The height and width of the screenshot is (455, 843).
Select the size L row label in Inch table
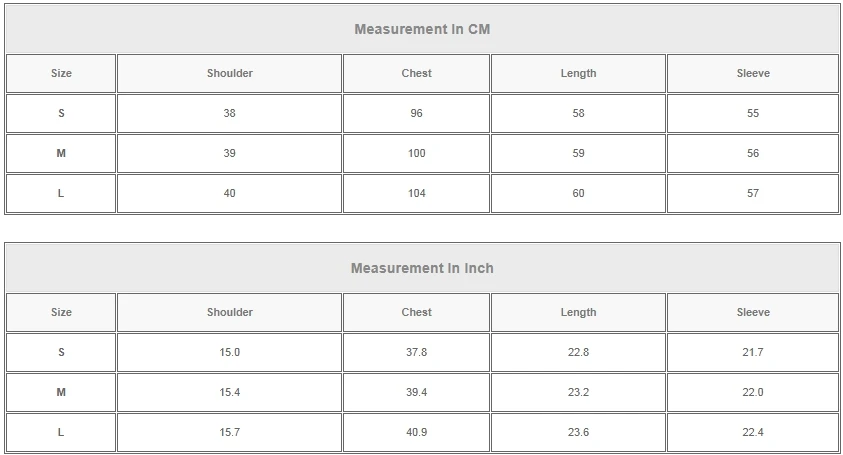61,433
